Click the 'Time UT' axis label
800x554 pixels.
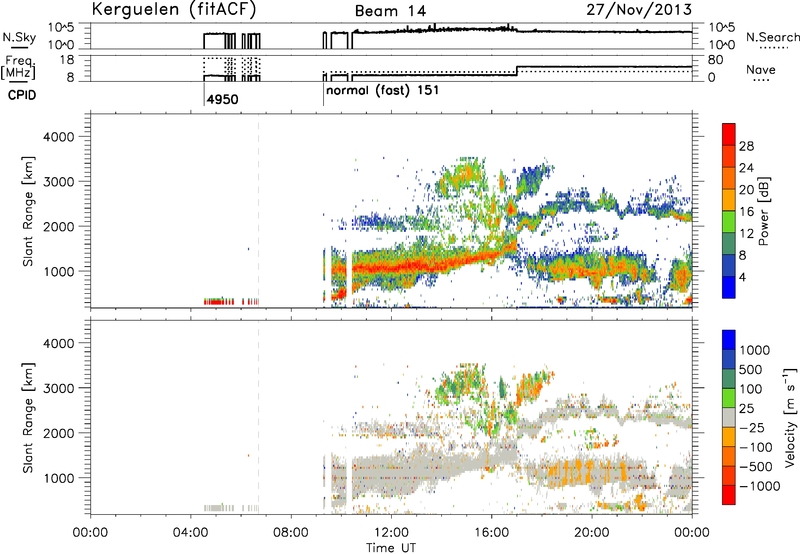click(x=391, y=548)
